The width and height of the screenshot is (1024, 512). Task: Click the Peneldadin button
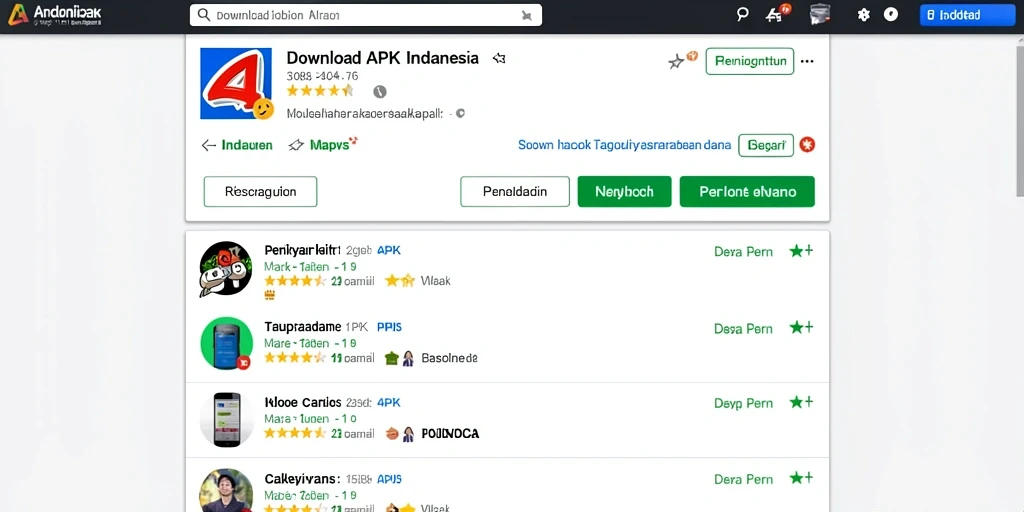(x=515, y=191)
